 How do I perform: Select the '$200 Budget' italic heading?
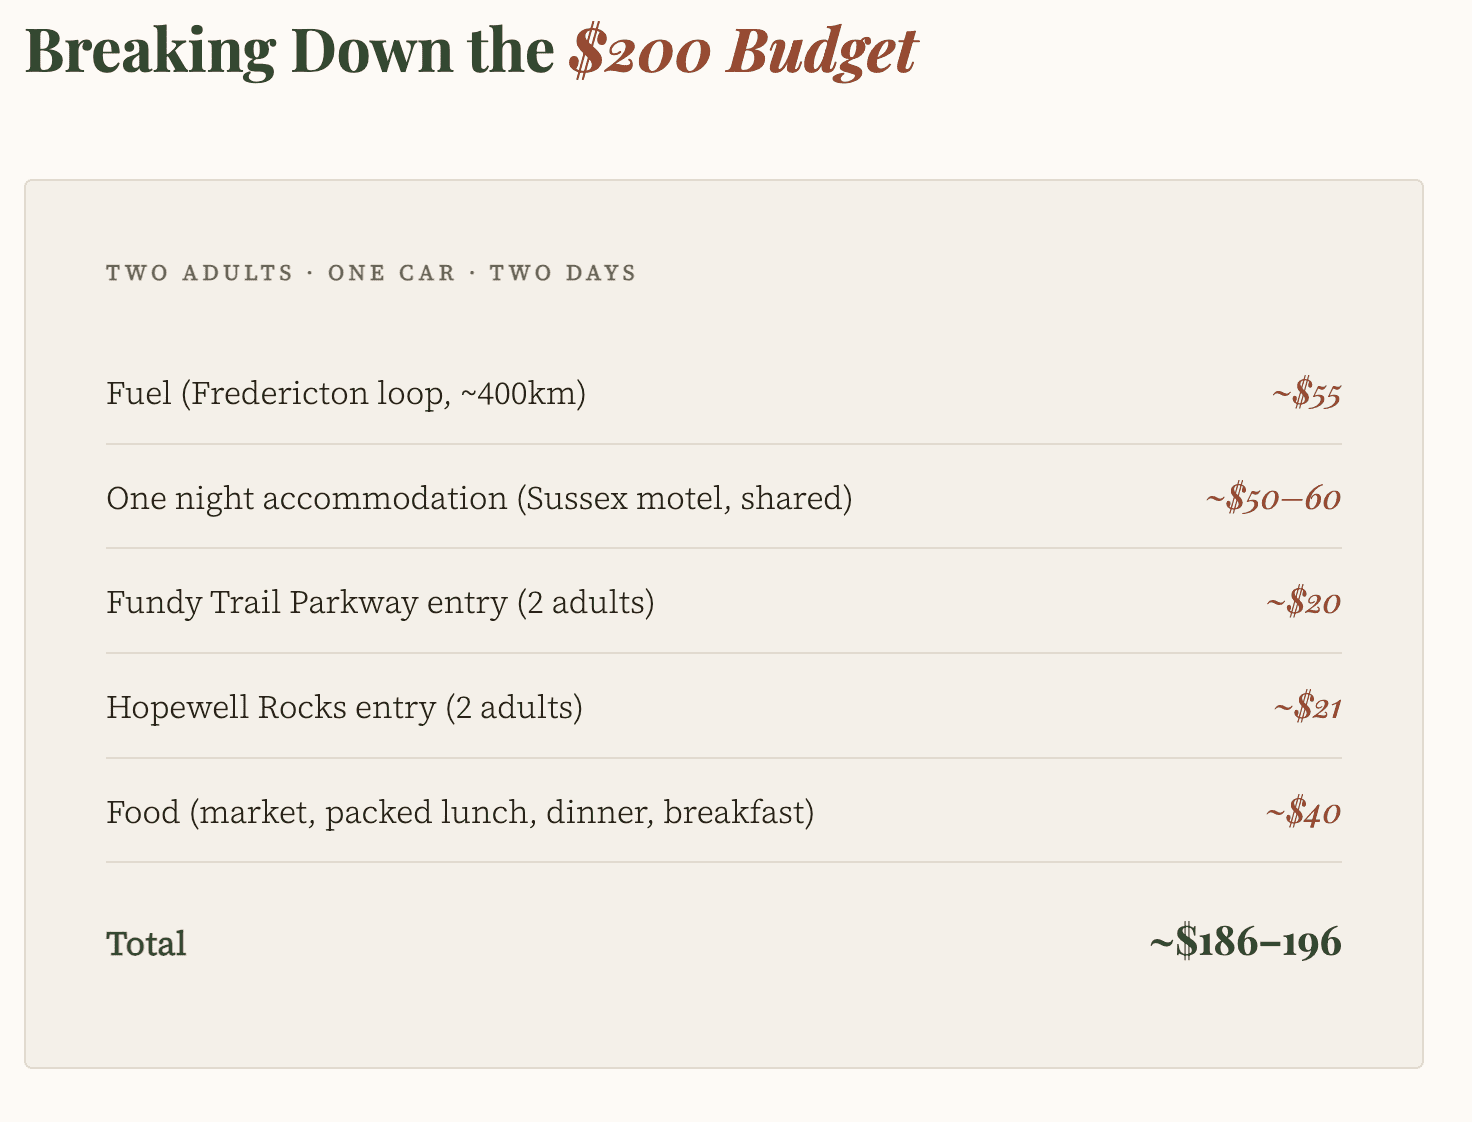[743, 51]
